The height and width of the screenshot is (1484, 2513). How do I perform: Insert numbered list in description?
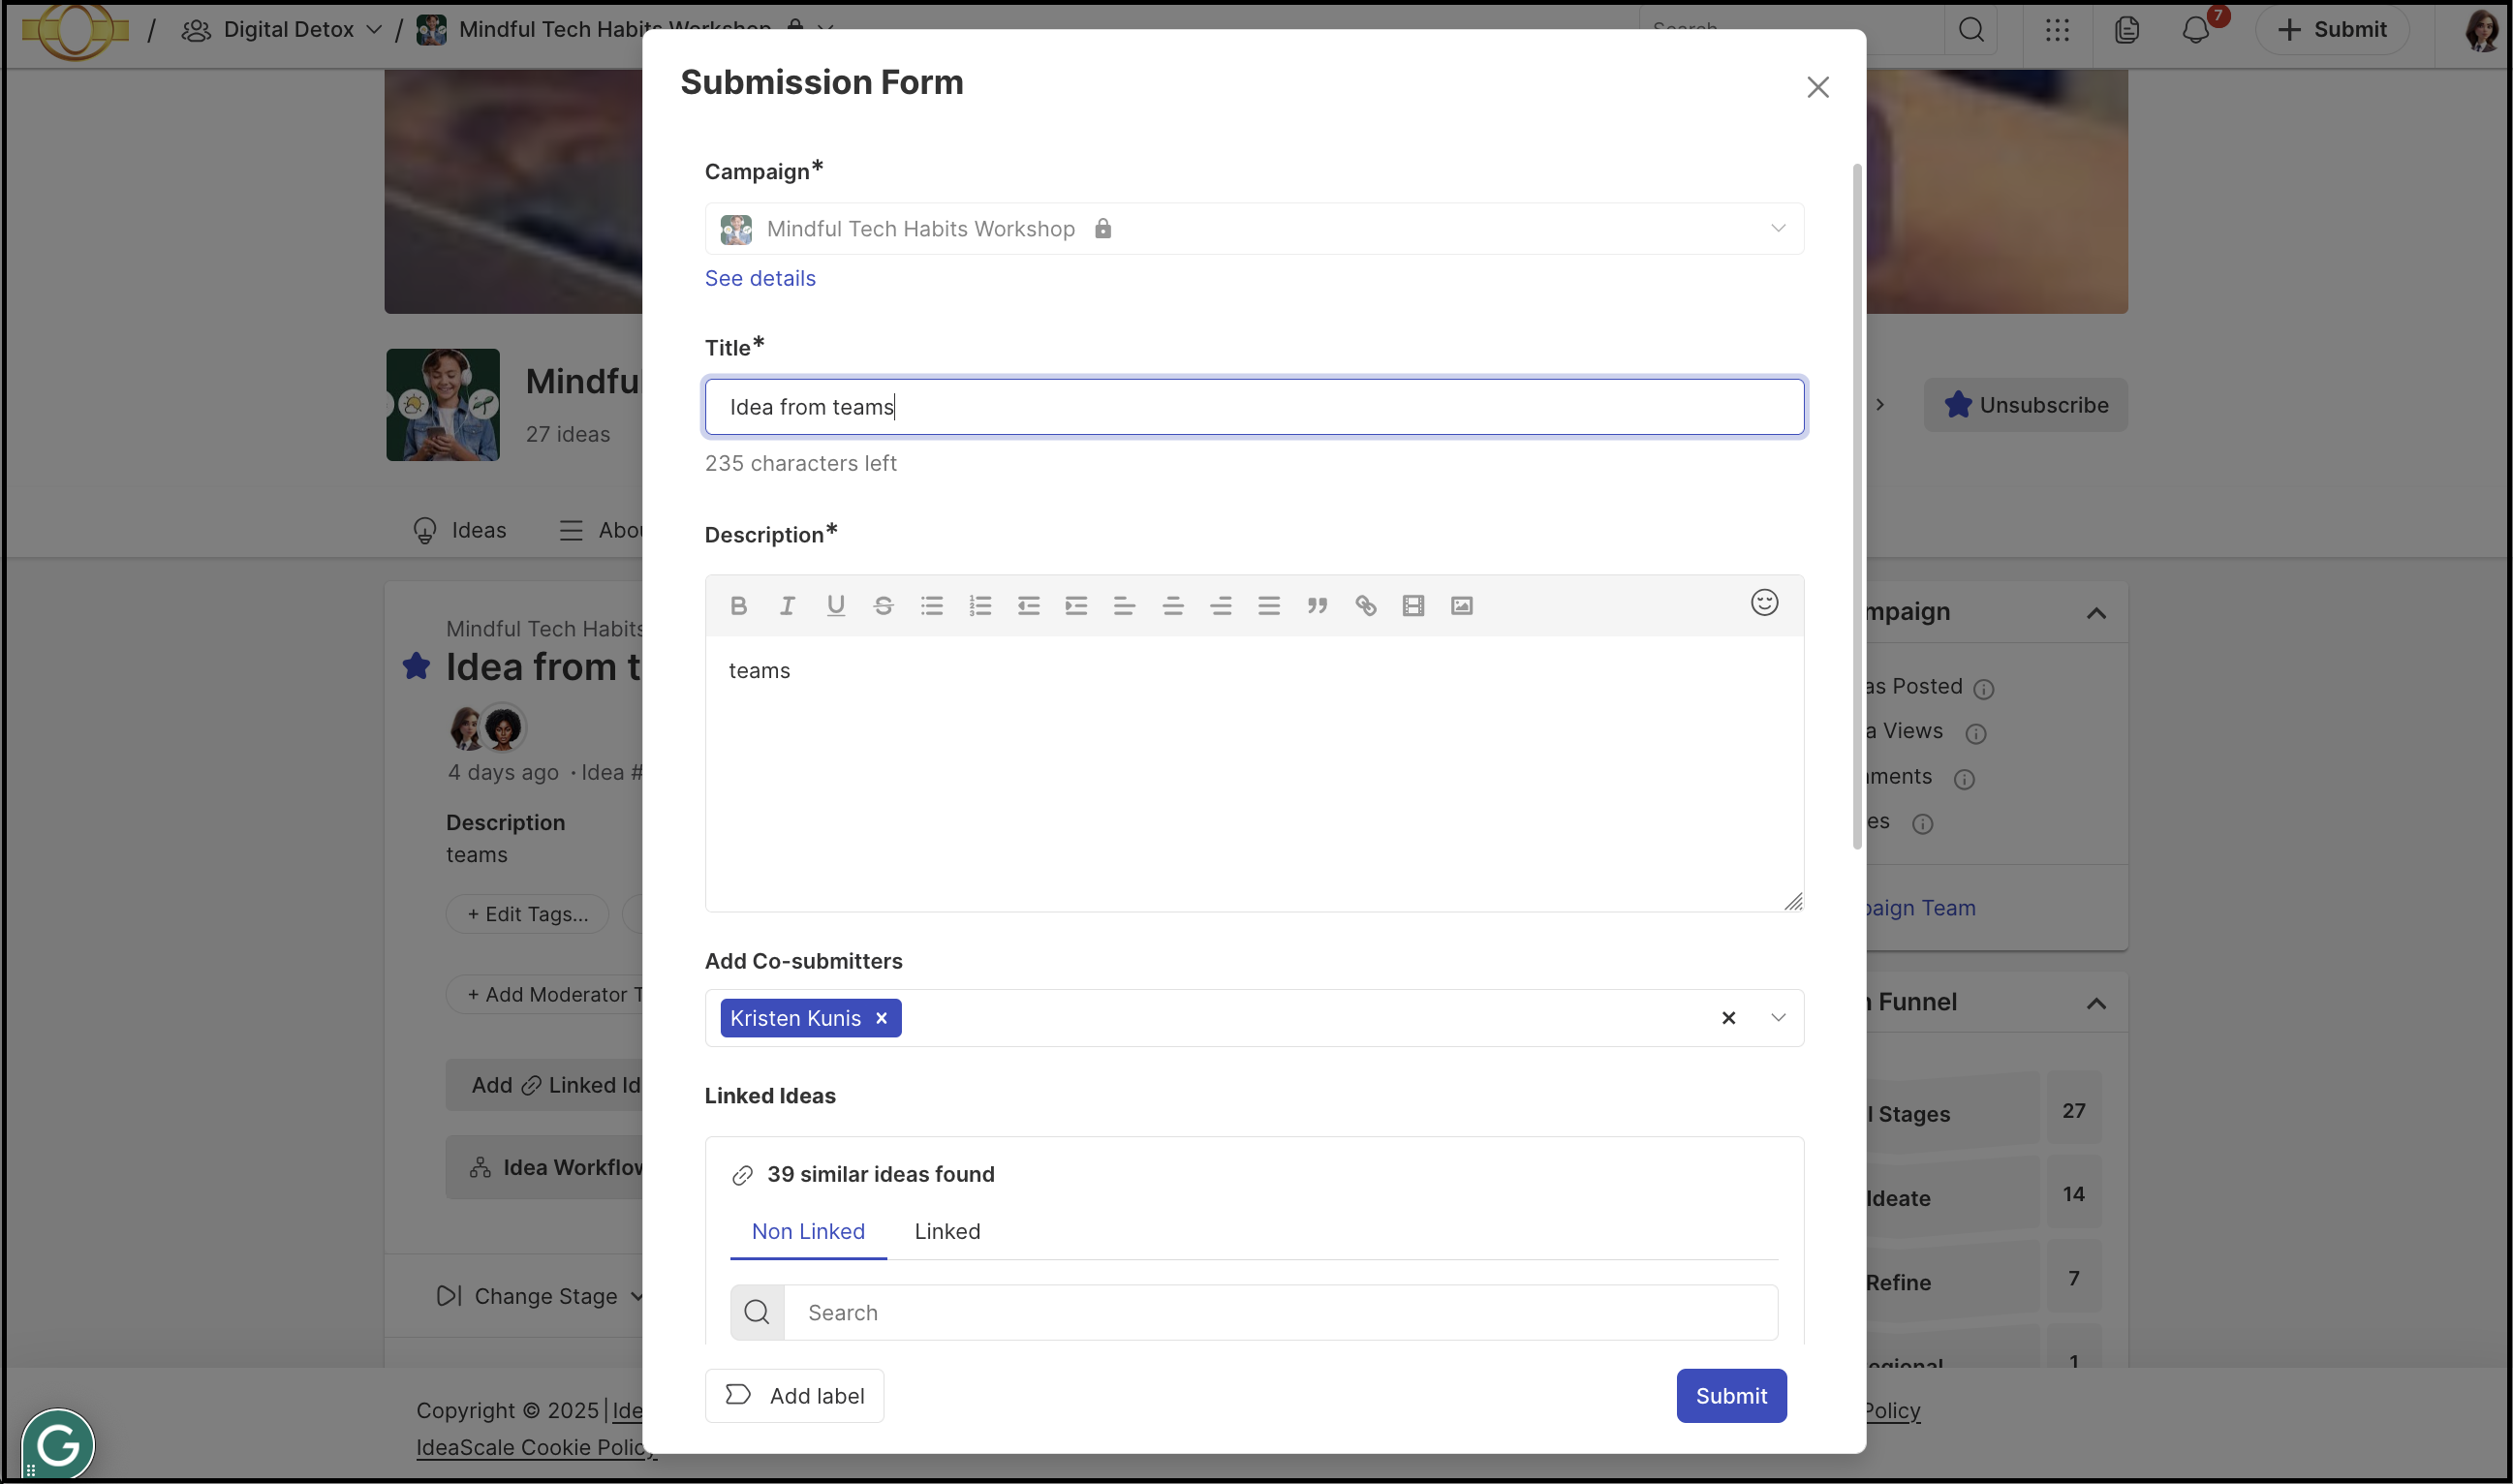[x=980, y=605]
